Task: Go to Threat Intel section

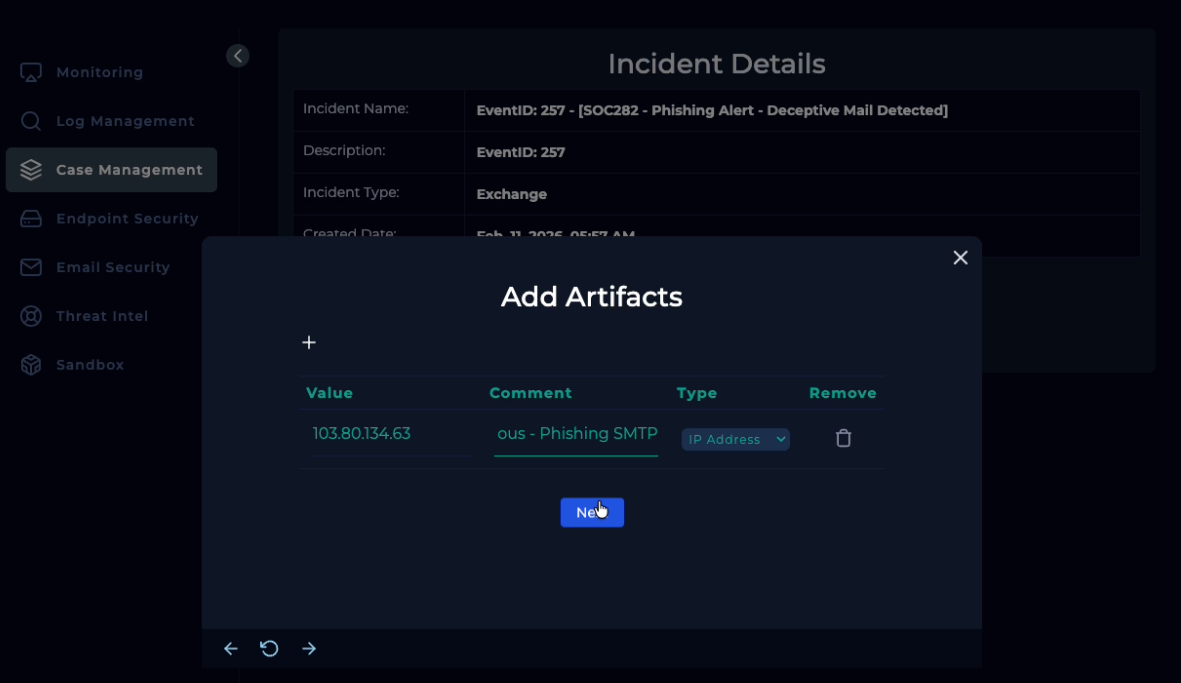Action: point(102,316)
